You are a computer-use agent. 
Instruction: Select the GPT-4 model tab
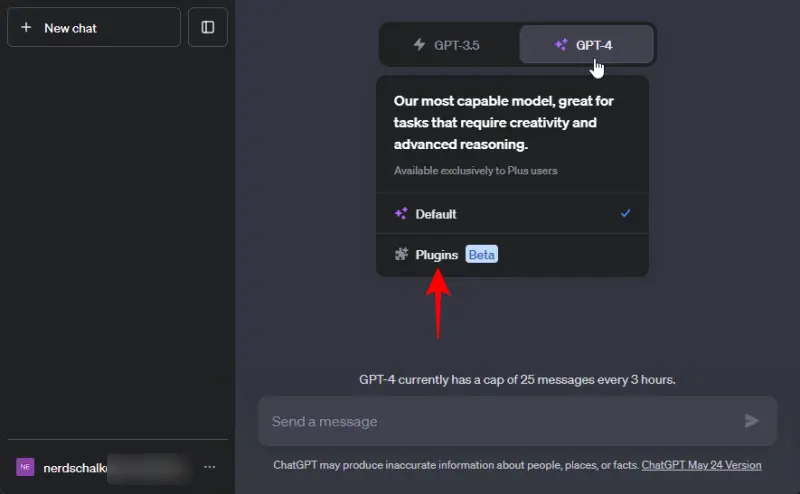pos(587,45)
